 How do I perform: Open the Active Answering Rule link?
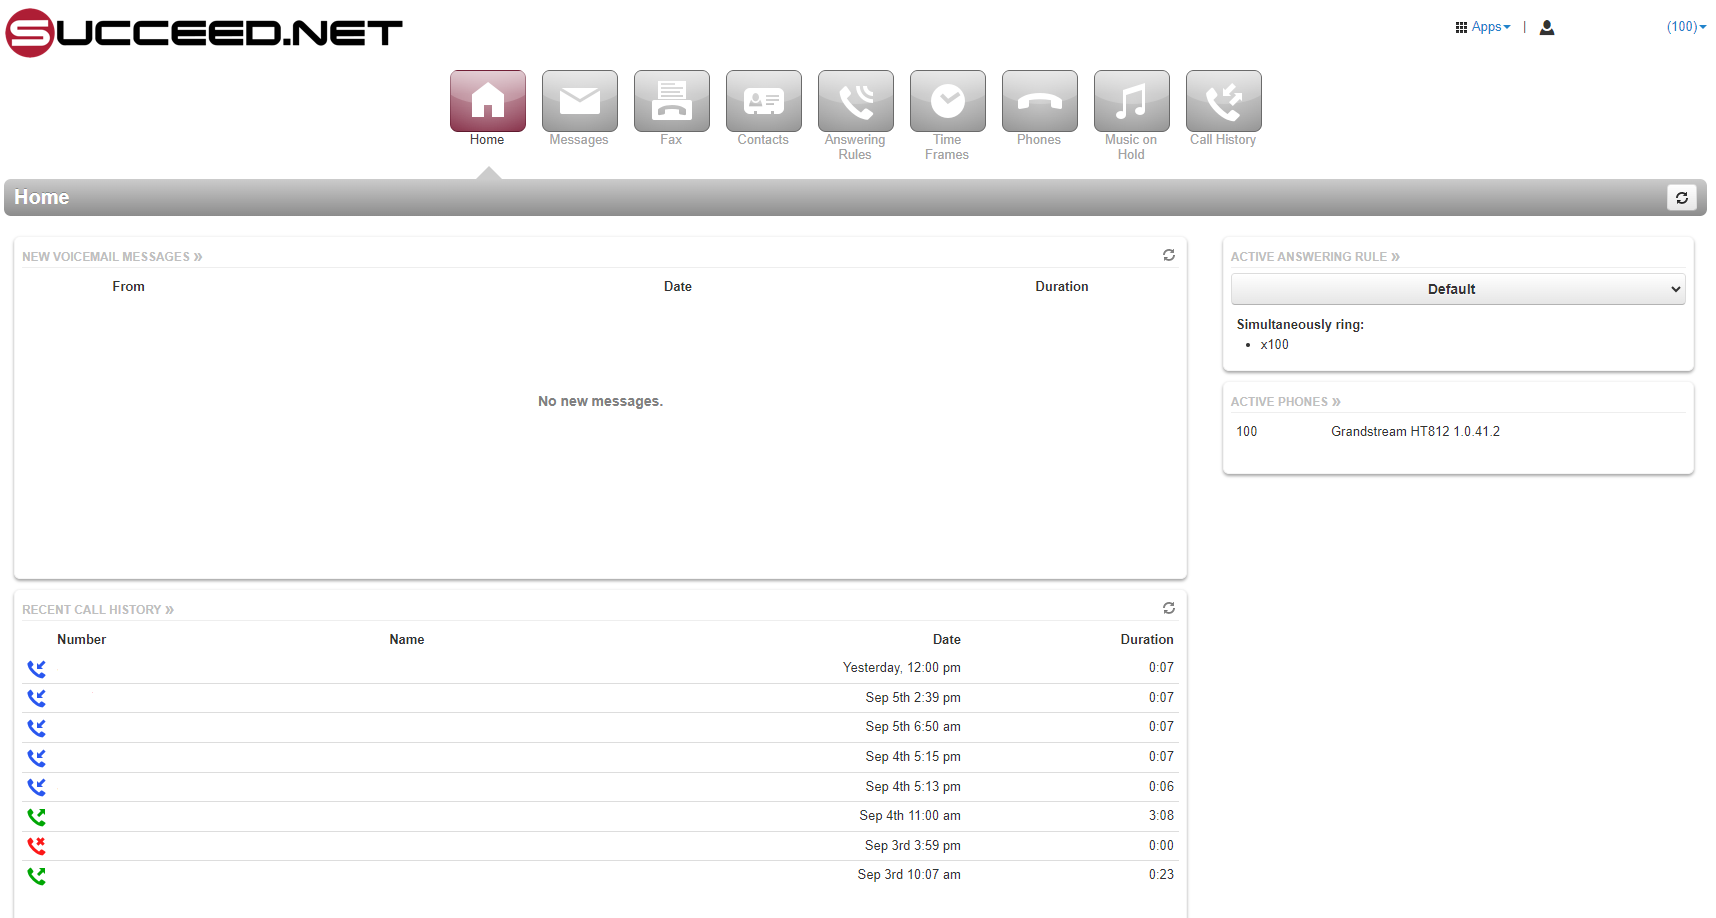1314,256
